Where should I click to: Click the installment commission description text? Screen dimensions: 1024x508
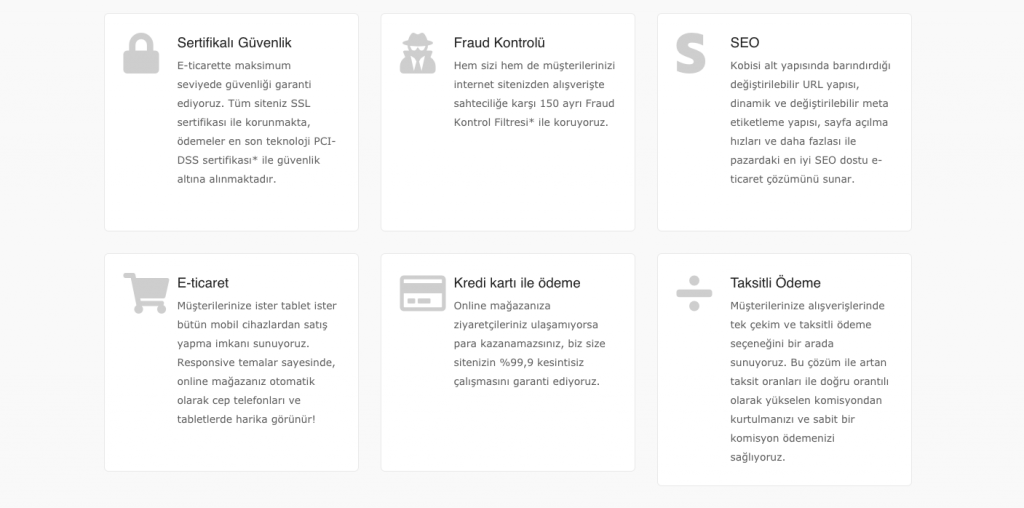(x=810, y=381)
